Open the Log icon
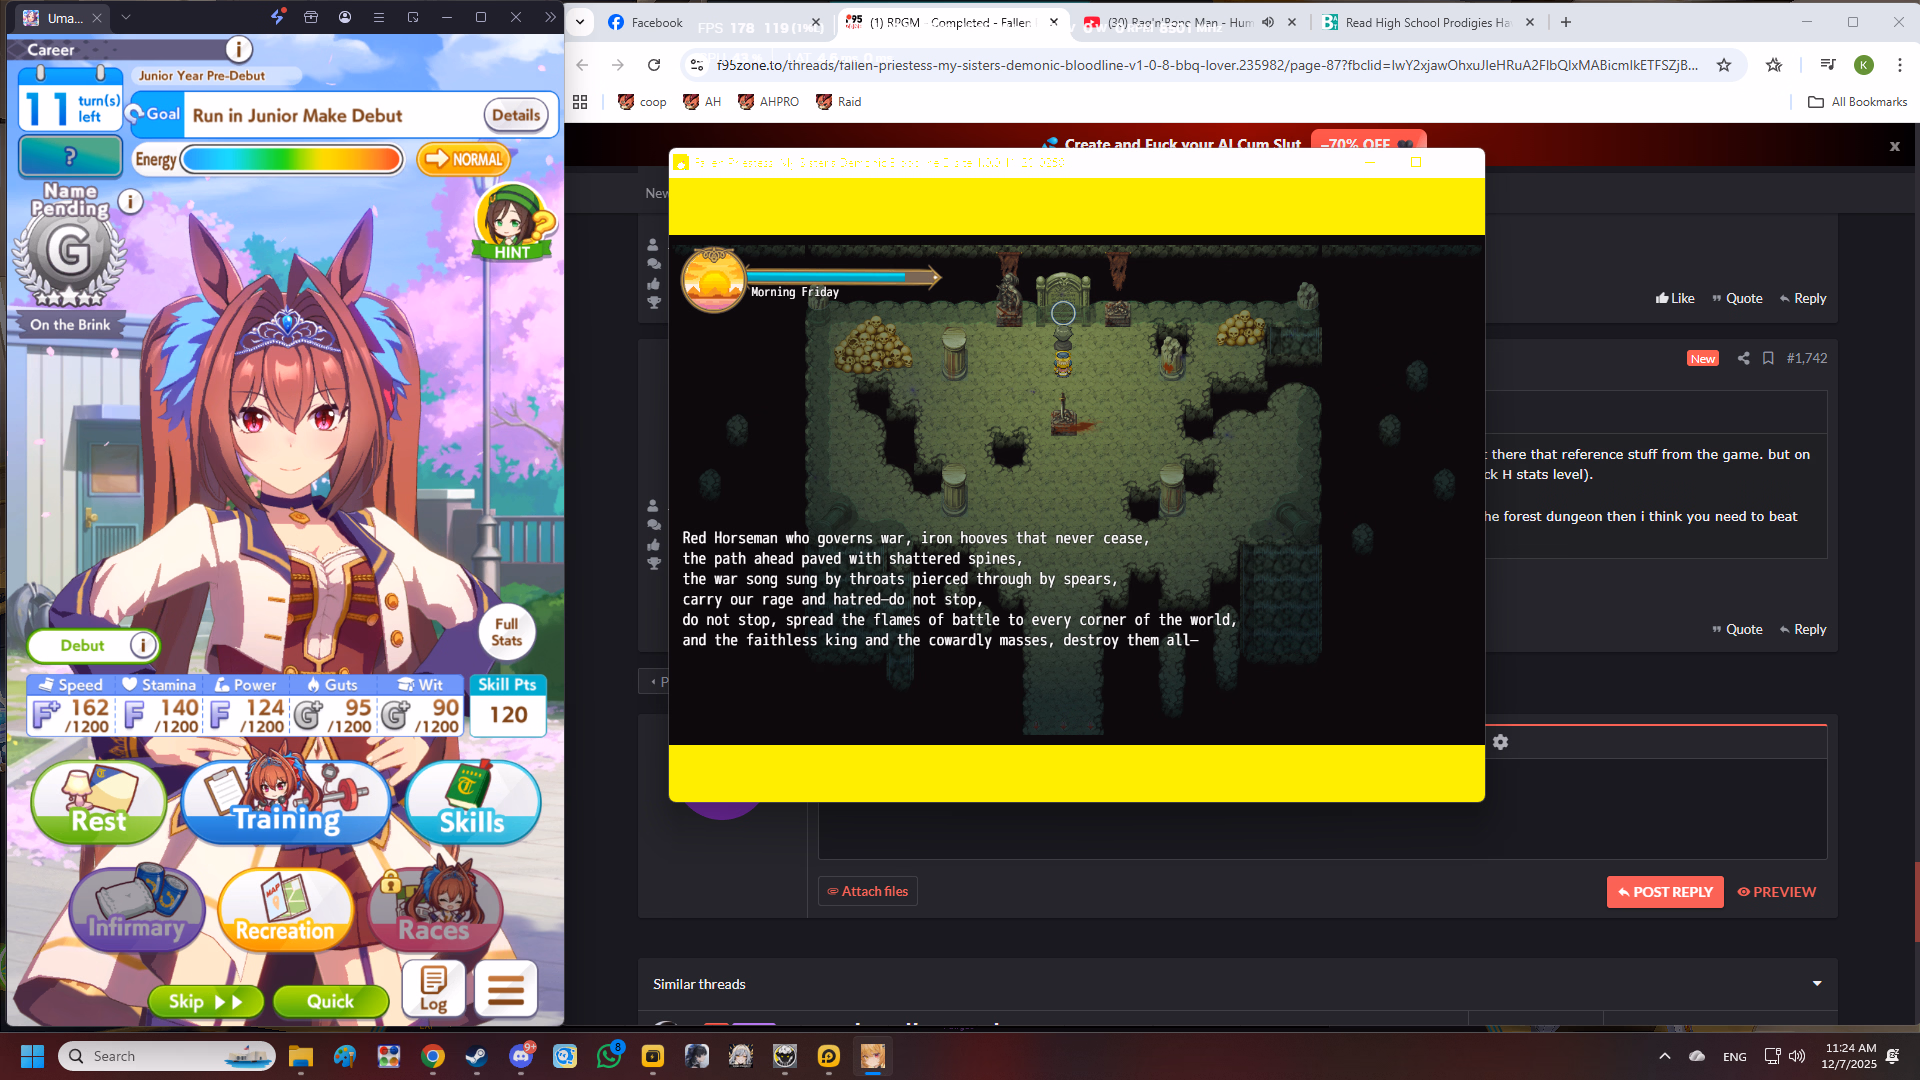This screenshot has height=1080, width=1920. (433, 989)
